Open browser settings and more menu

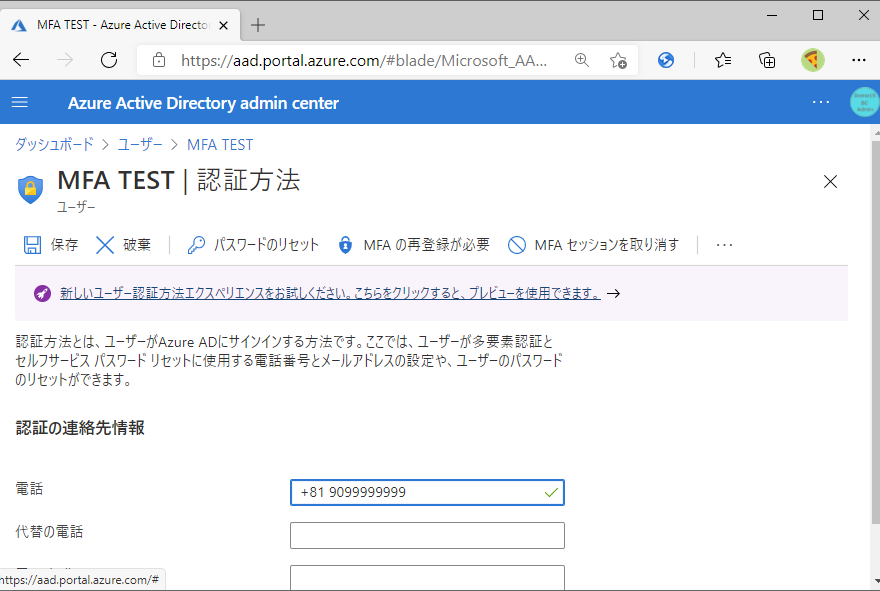[859, 60]
